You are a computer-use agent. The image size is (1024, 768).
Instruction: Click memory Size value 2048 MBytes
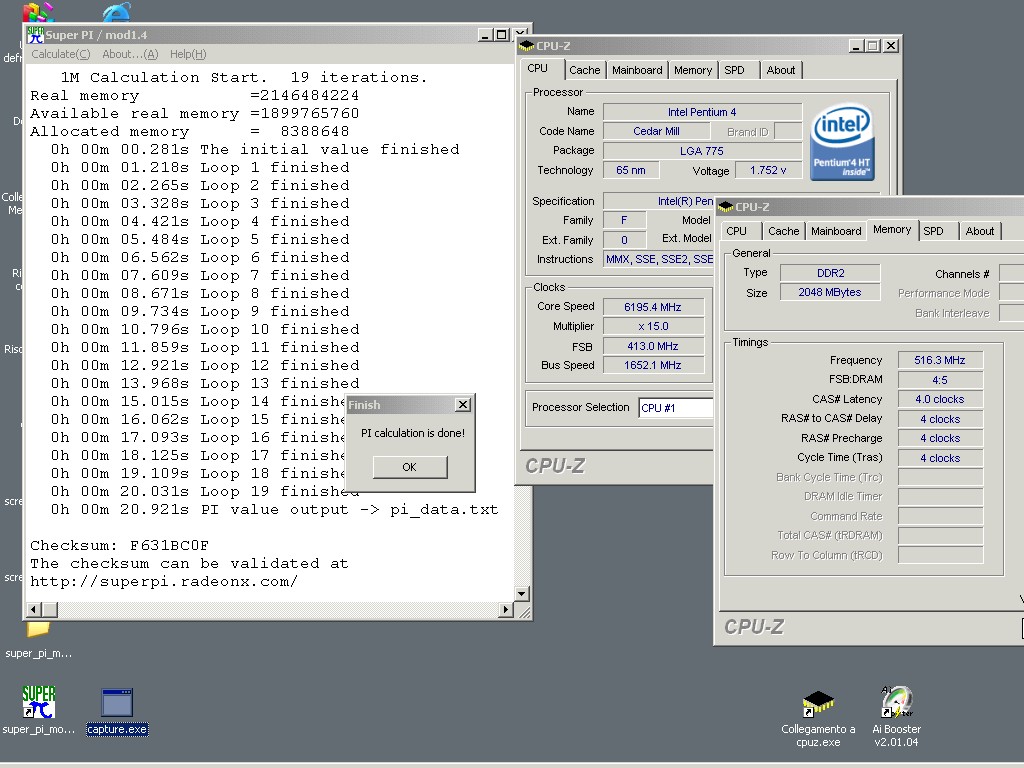pyautogui.click(x=830, y=293)
